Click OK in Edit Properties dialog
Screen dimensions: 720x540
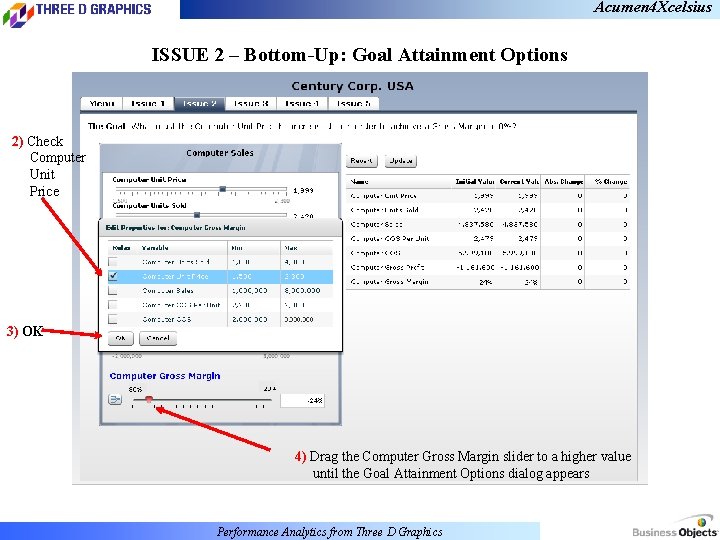pyautogui.click(x=120, y=338)
